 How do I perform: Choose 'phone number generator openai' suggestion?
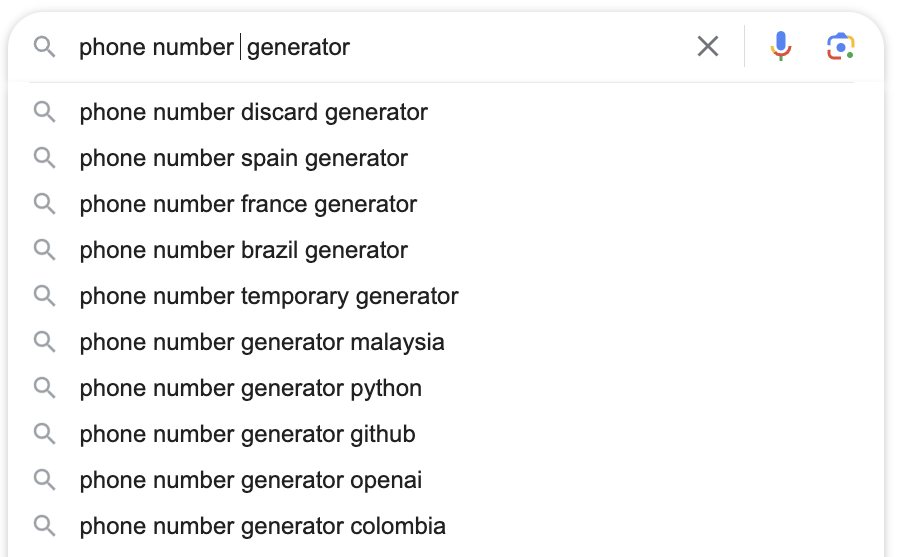pos(250,480)
